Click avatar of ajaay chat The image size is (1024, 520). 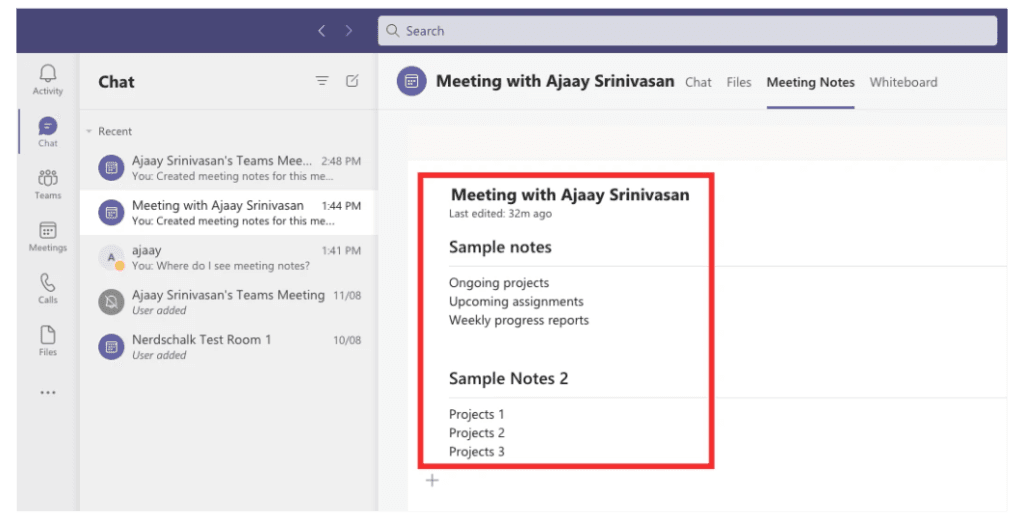pyautogui.click(x=111, y=257)
